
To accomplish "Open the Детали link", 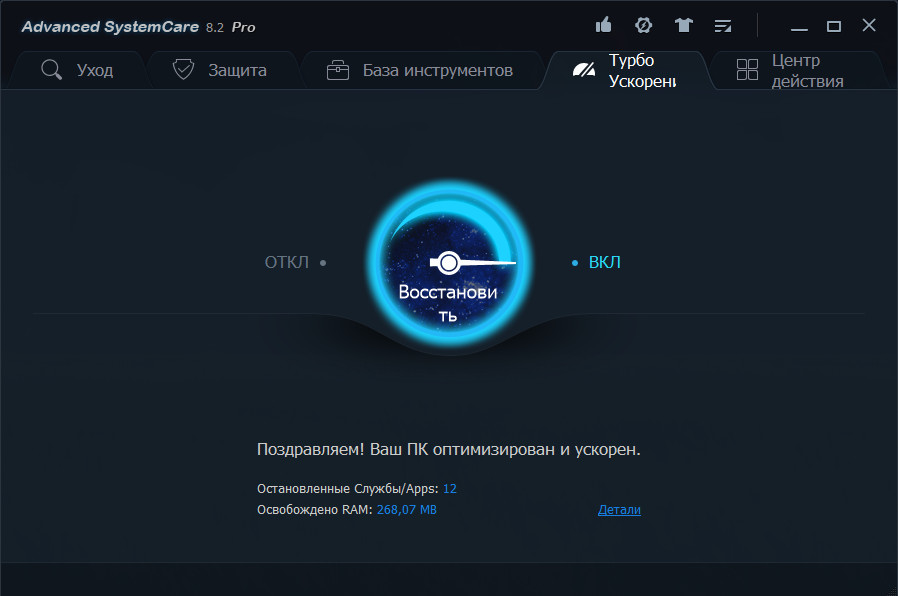I will coord(619,510).
